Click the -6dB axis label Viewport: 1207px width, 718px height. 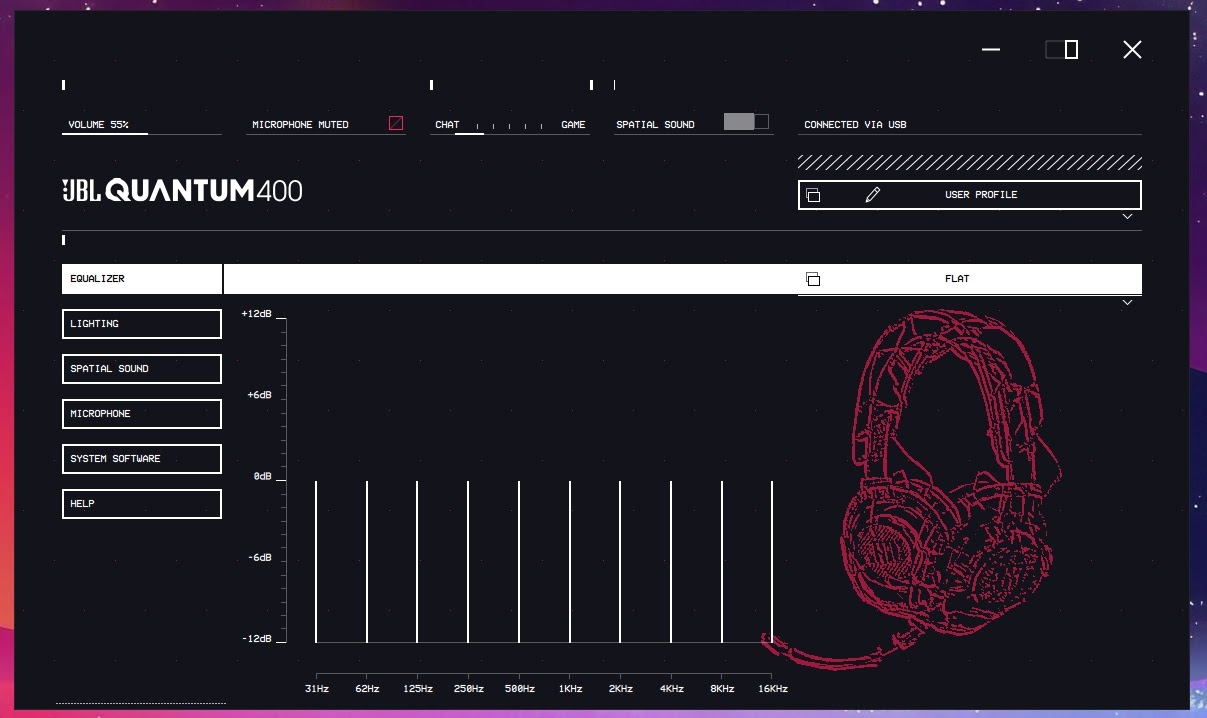coord(259,557)
